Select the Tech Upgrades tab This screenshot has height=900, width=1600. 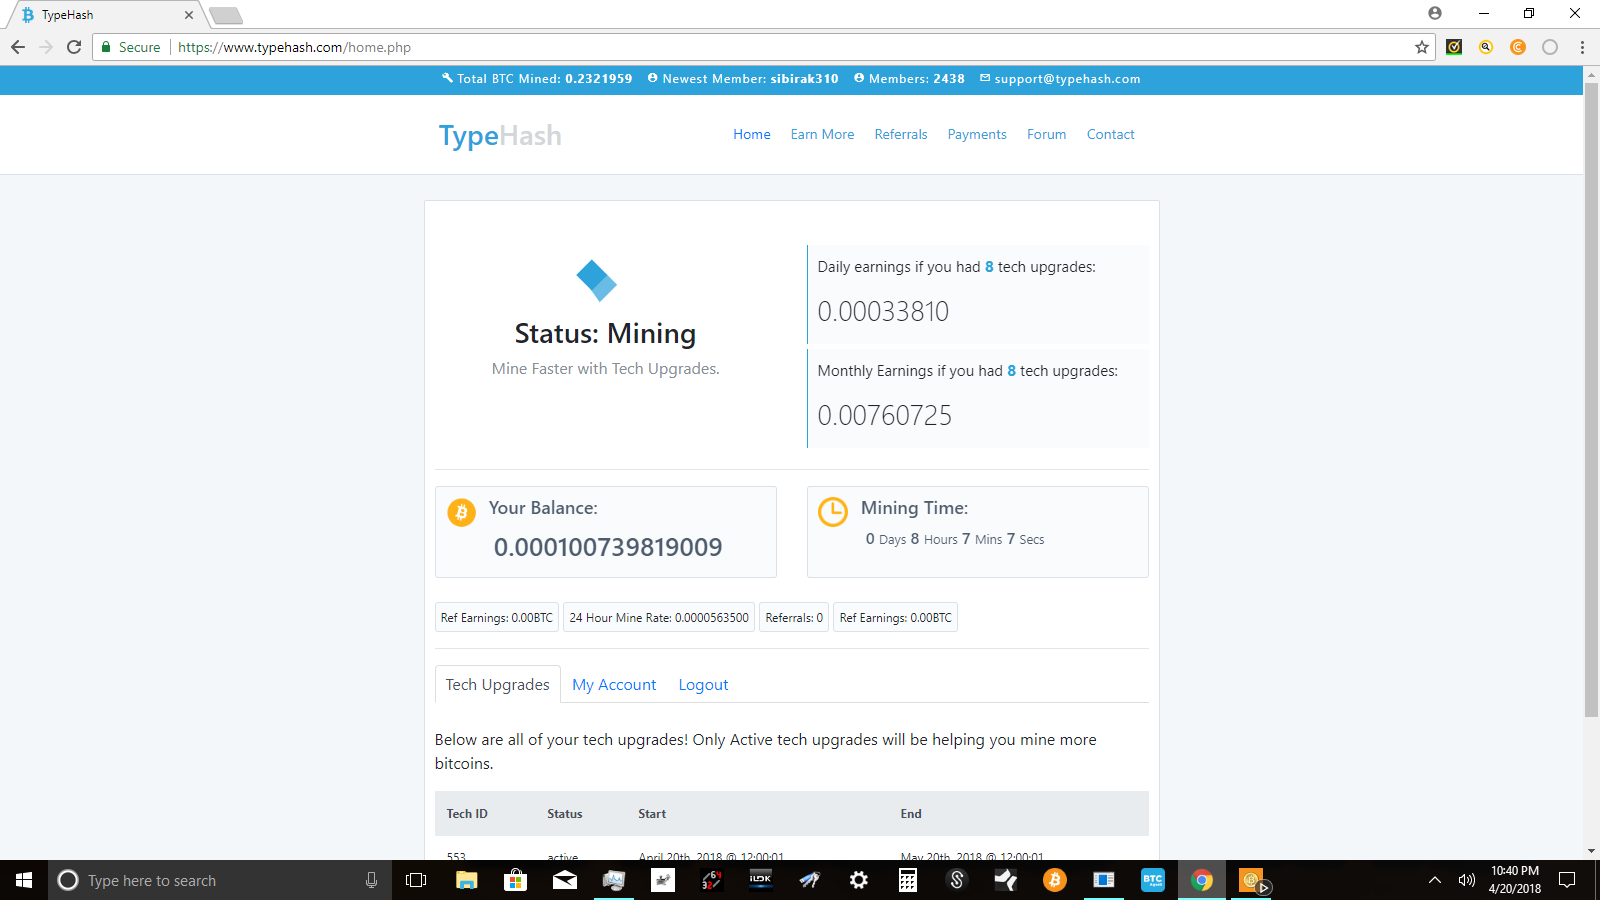[x=498, y=685]
